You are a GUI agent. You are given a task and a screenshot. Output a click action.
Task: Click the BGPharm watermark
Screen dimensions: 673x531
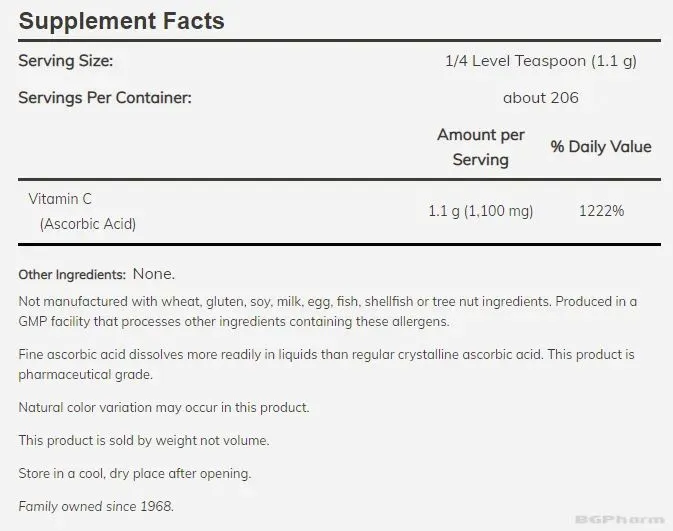(x=619, y=520)
